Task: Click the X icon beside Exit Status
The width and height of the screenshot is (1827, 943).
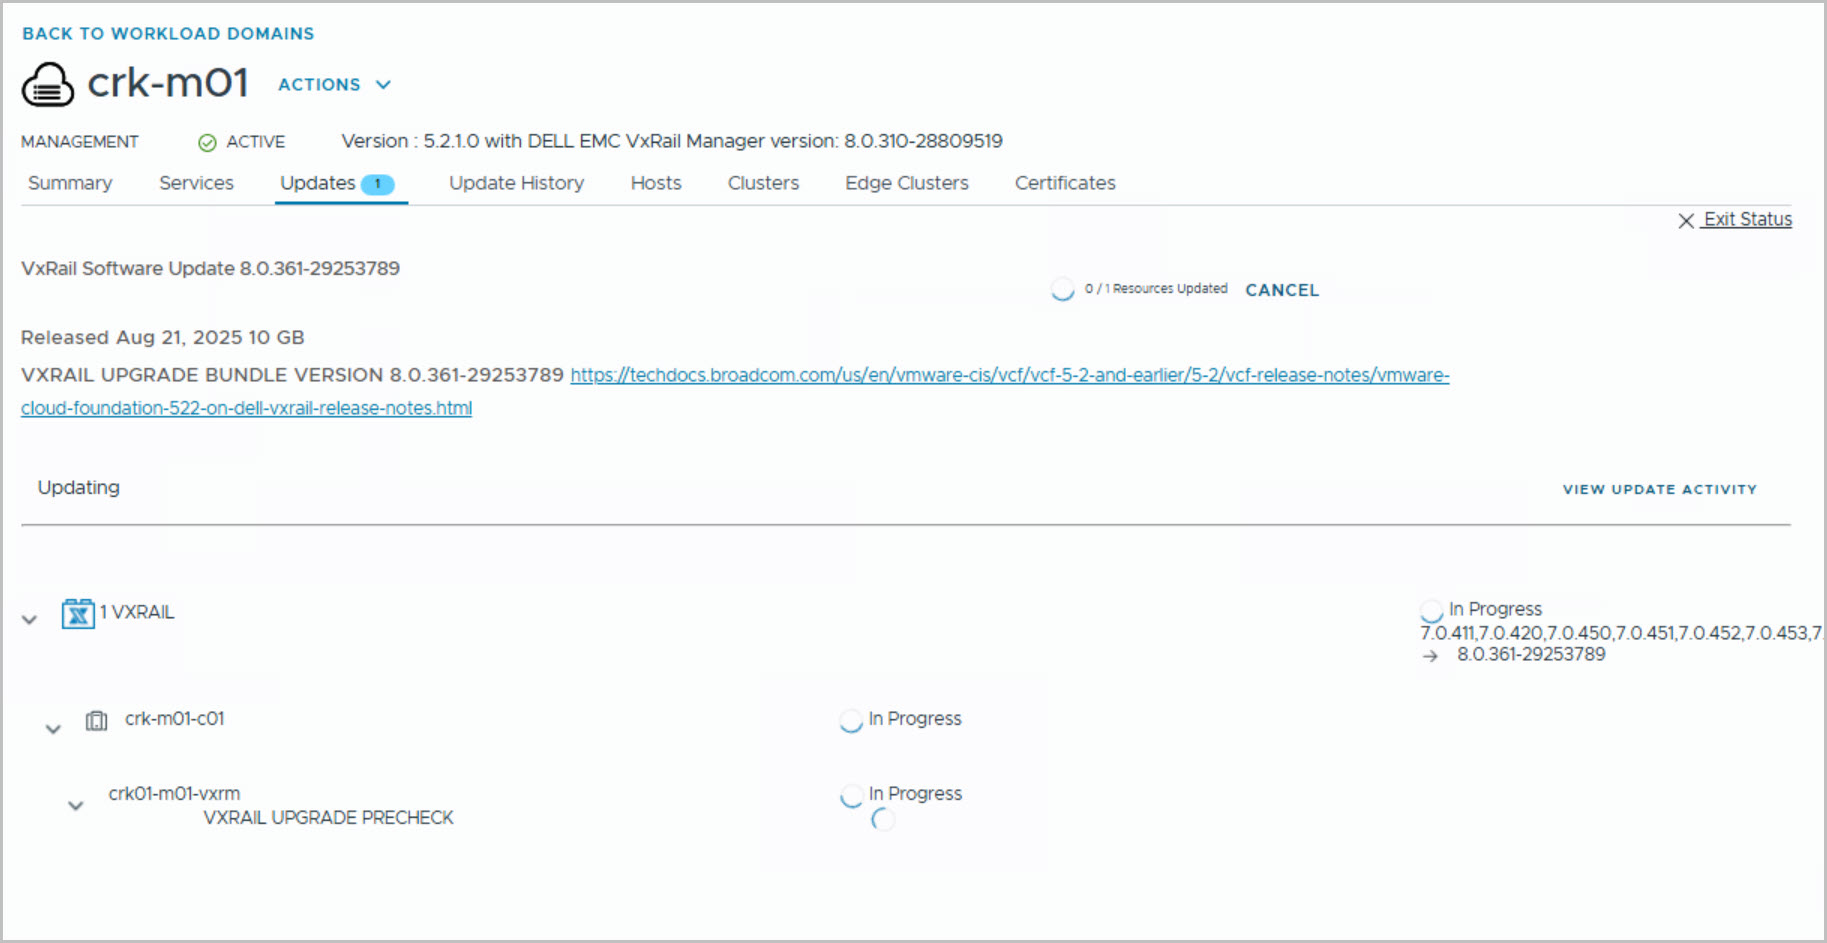Action: click(1686, 220)
